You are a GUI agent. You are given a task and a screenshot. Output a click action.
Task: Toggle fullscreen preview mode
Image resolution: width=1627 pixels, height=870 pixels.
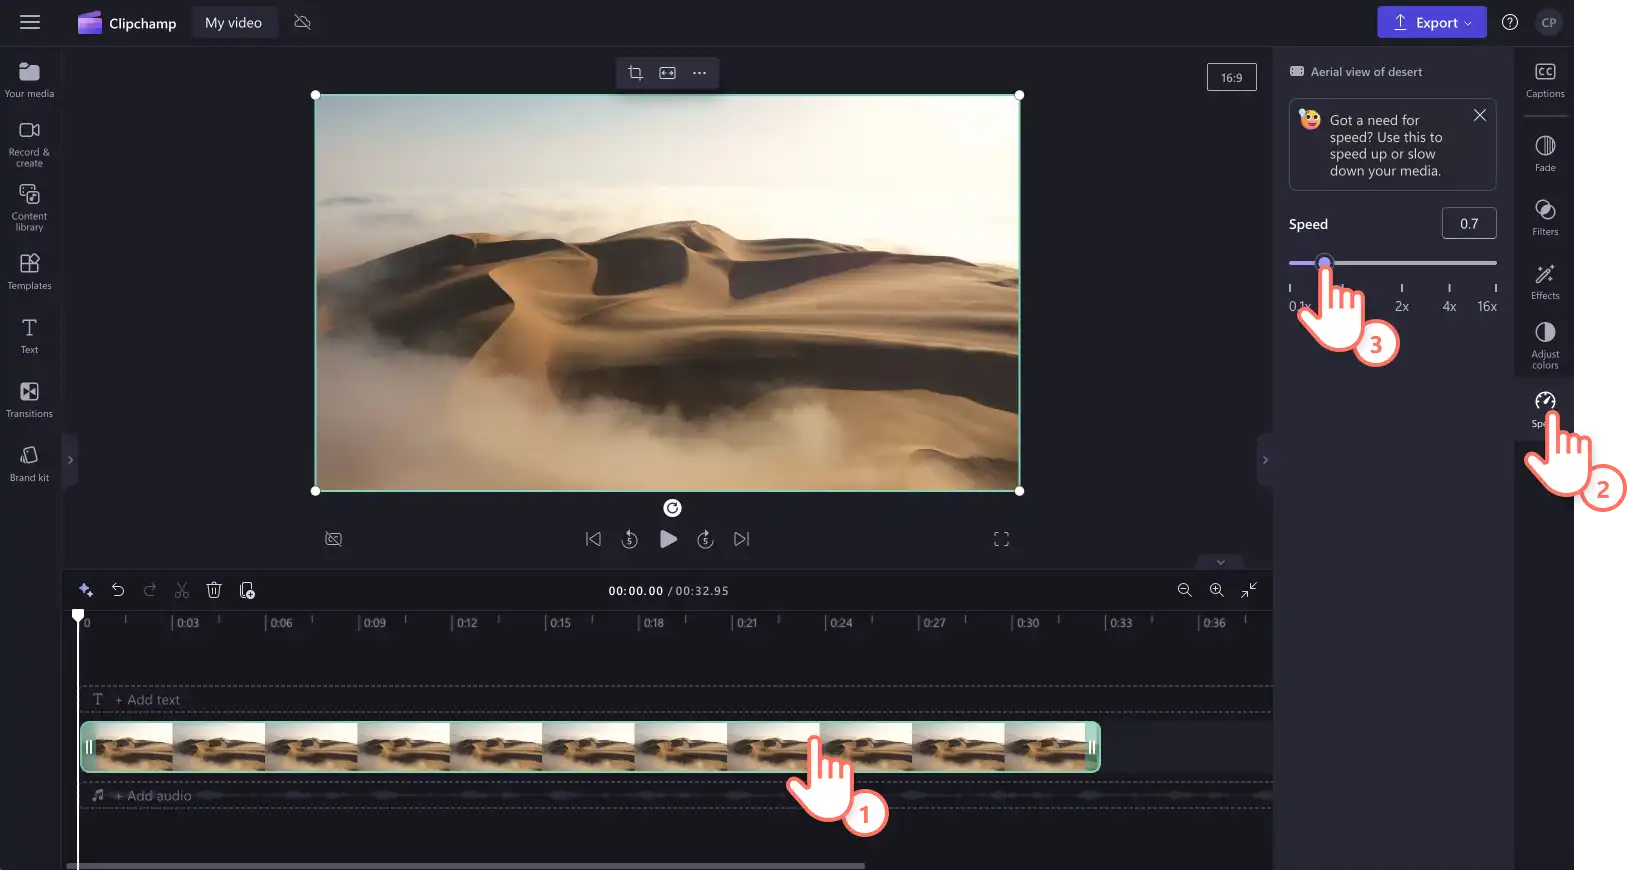coord(1001,539)
